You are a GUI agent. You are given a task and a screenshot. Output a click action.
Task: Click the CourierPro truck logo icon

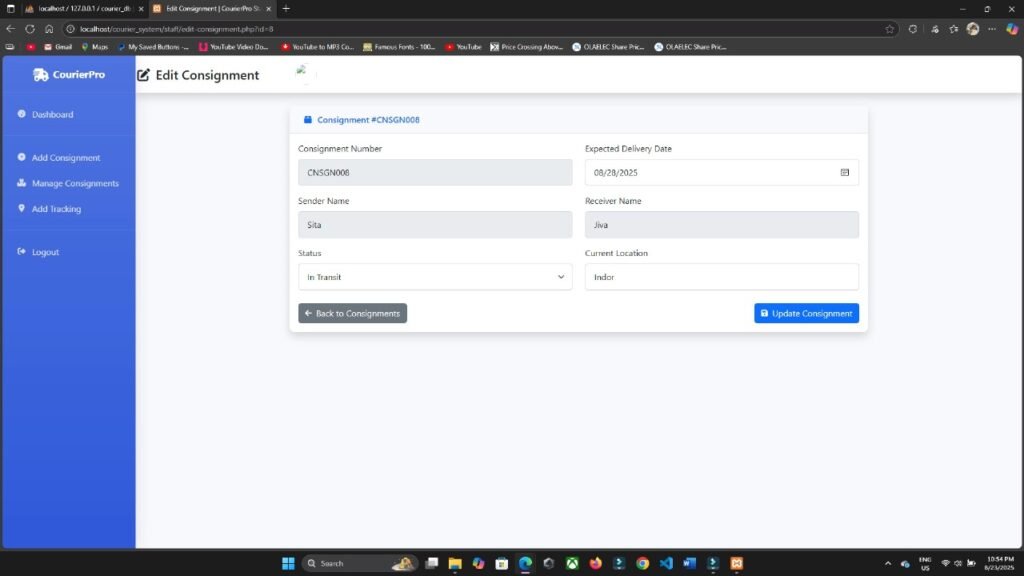[41, 75]
